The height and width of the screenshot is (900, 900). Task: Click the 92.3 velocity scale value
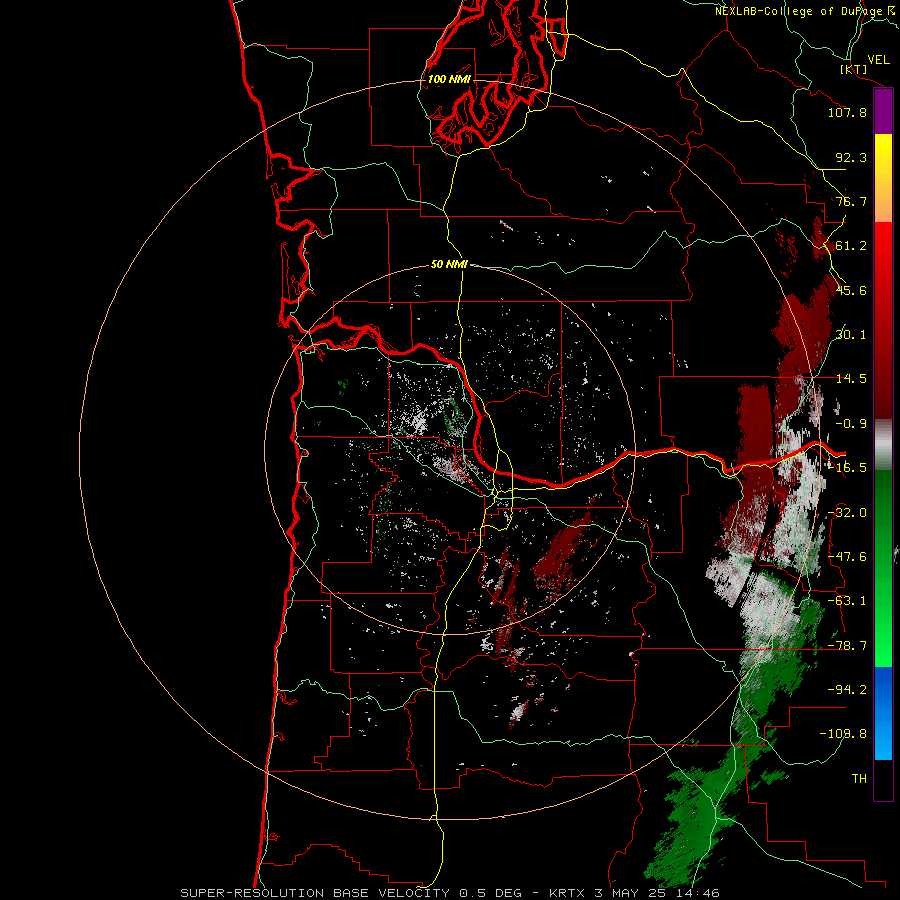[x=851, y=157]
